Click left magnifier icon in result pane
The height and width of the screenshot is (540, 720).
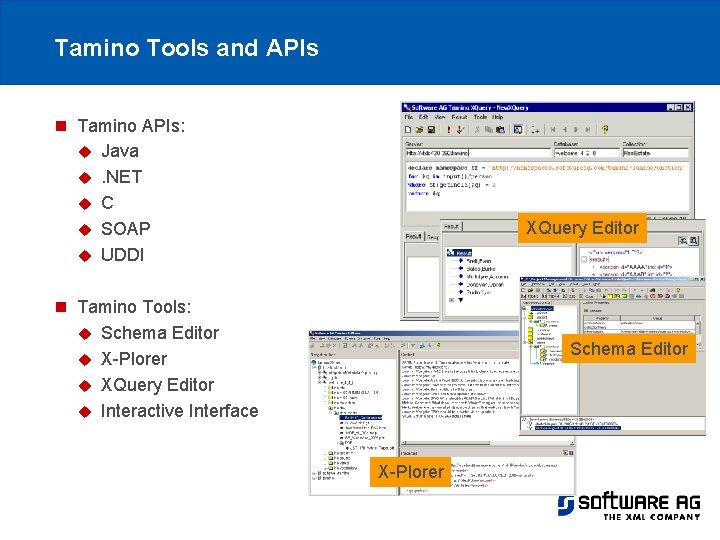coord(683,241)
